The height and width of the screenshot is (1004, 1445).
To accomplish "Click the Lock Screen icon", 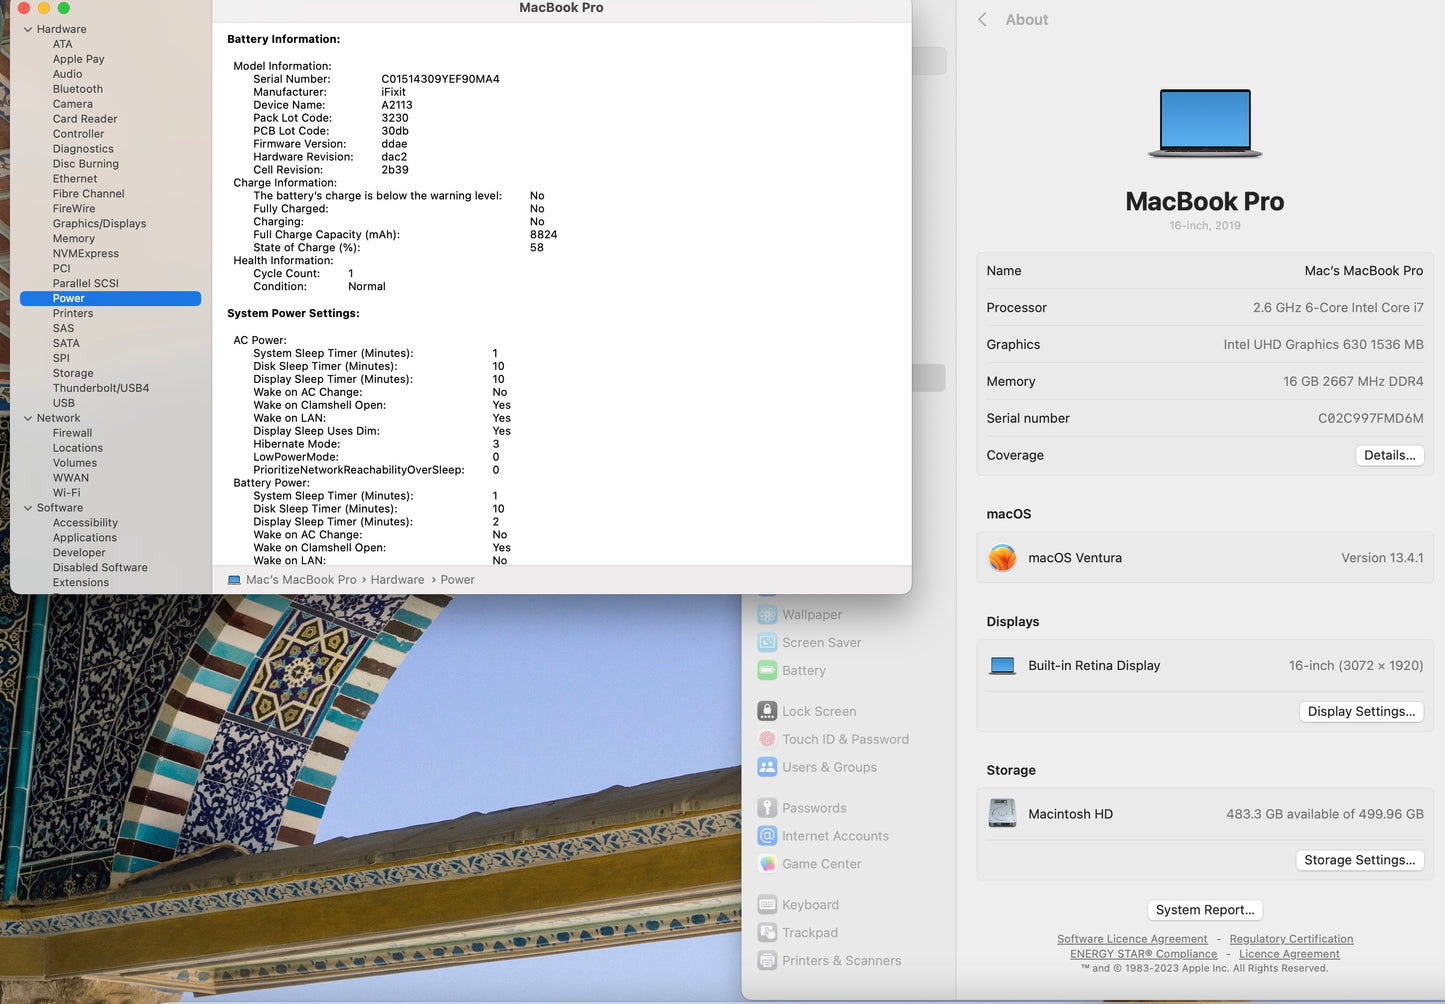I will [767, 712].
